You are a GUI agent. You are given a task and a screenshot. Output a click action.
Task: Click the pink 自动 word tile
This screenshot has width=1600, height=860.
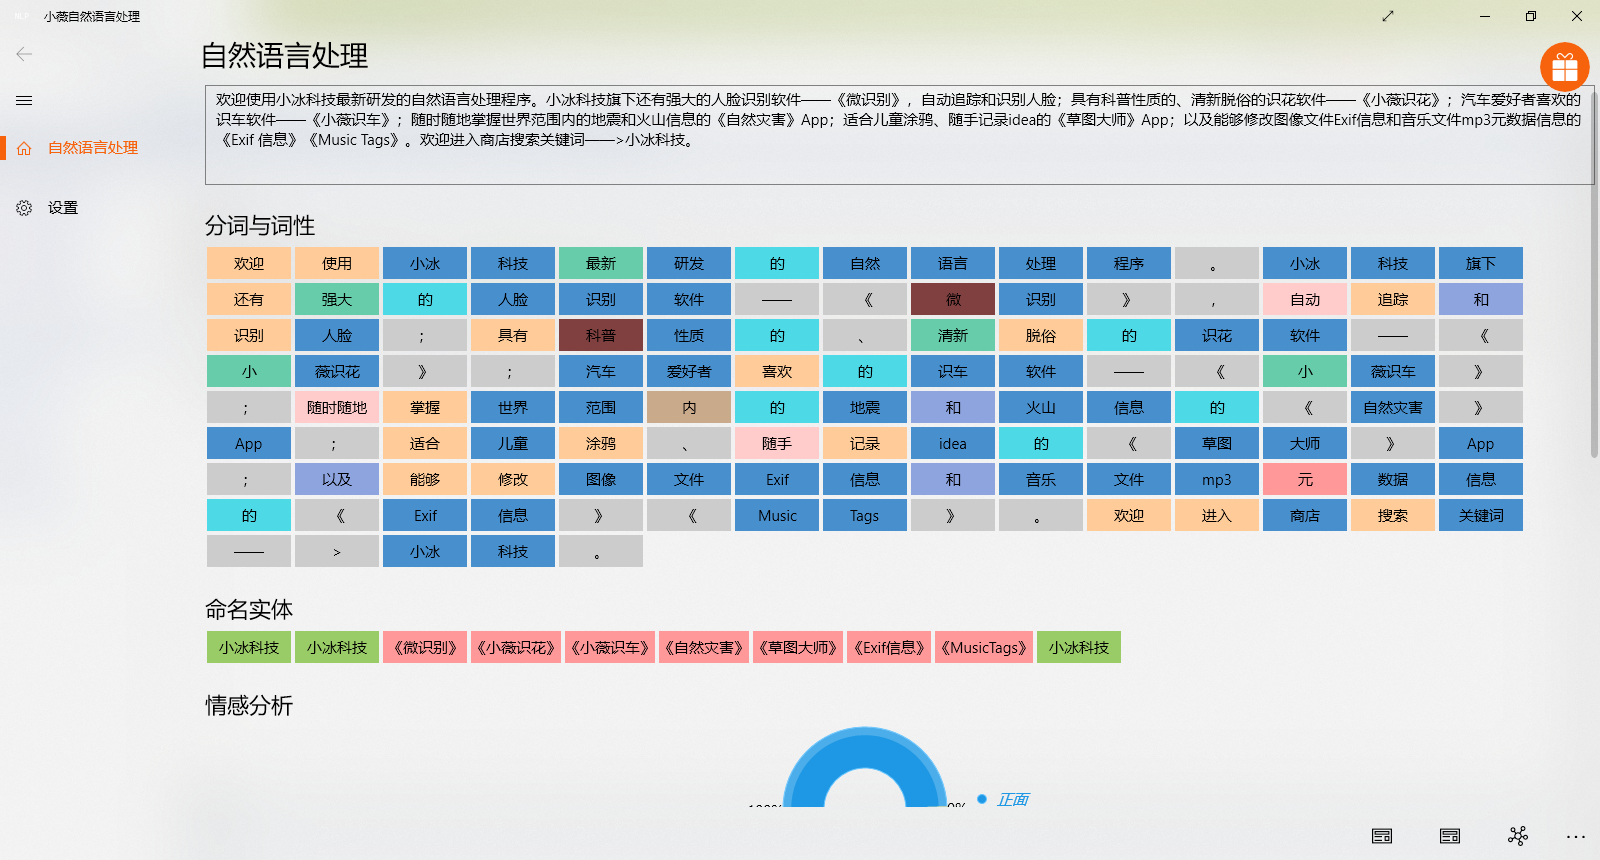coord(1305,299)
